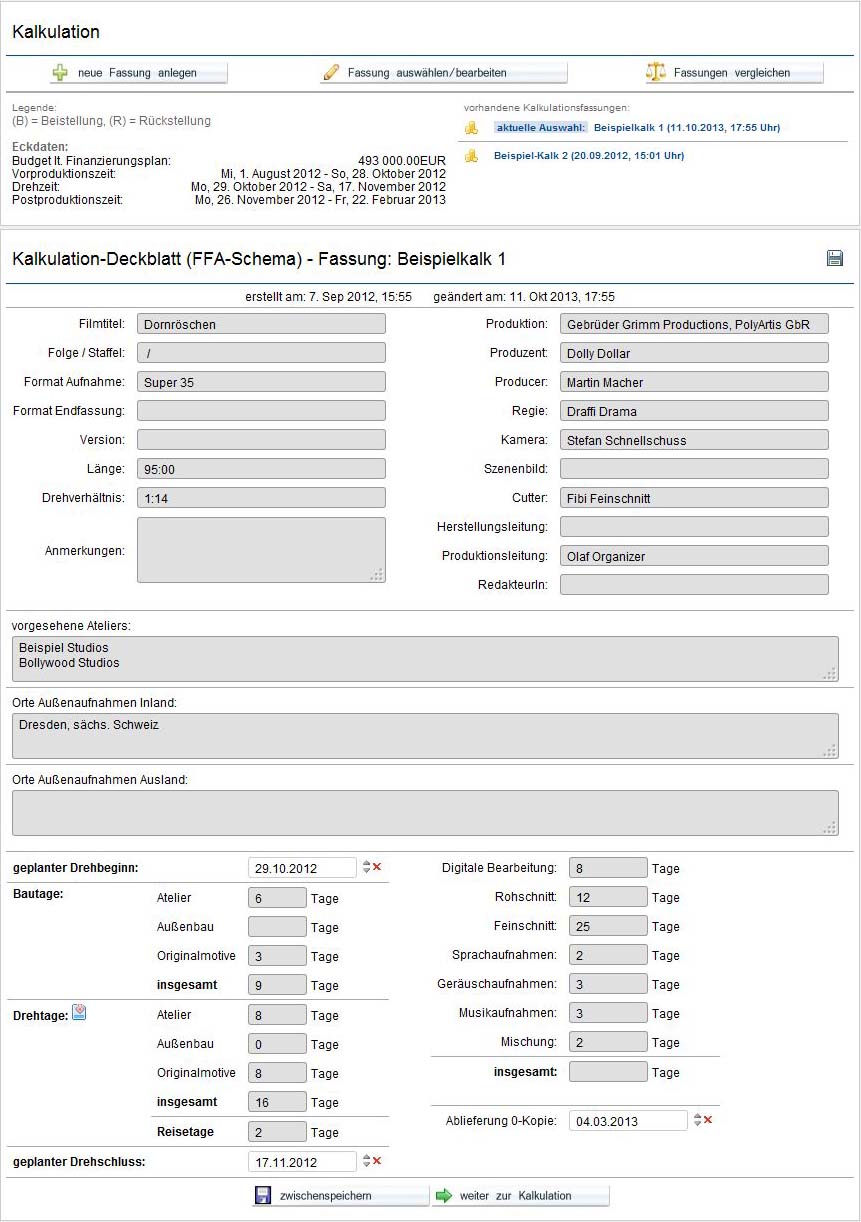The width and height of the screenshot is (861, 1222).
Task: Click the Kamera field with Stefan Schnellschuss
Action: (694, 440)
